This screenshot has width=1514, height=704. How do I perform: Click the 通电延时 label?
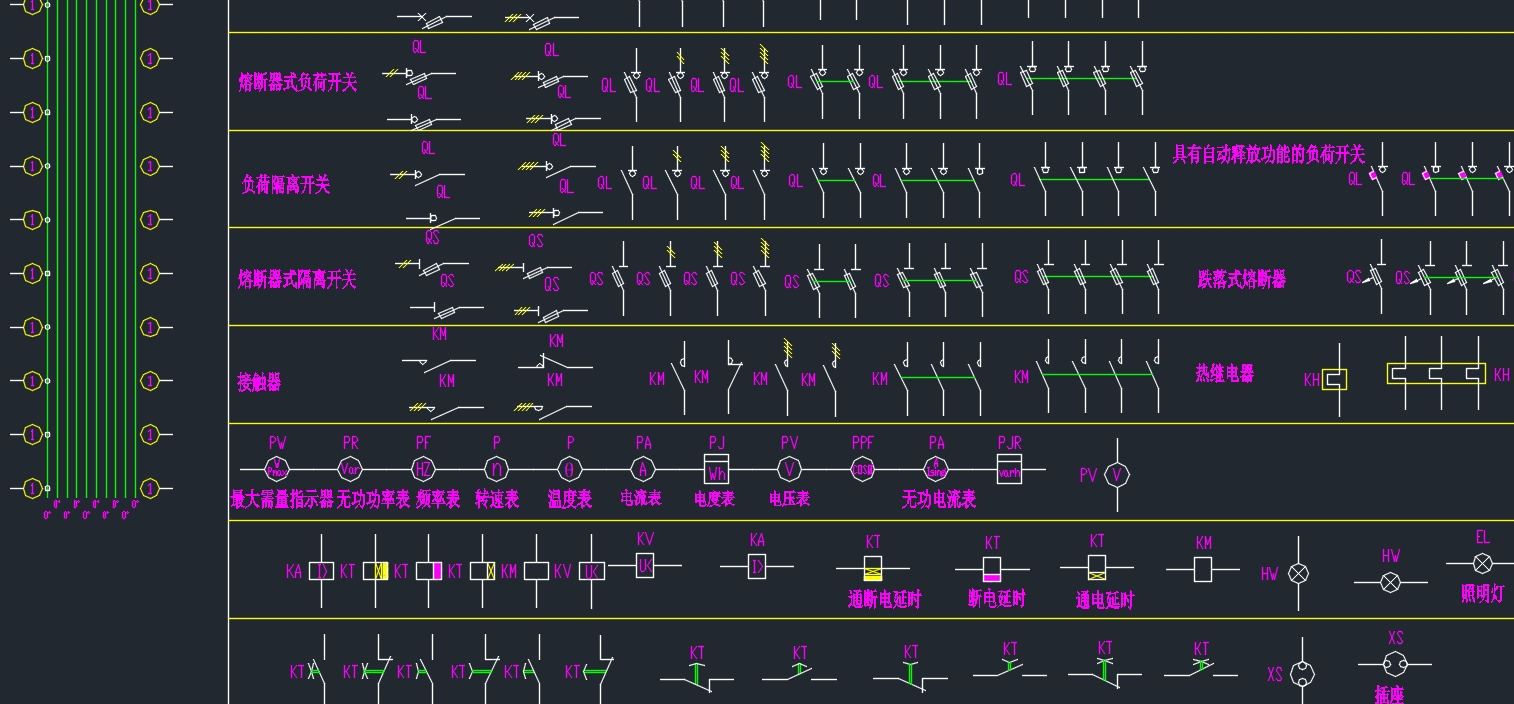[x=1105, y=600]
